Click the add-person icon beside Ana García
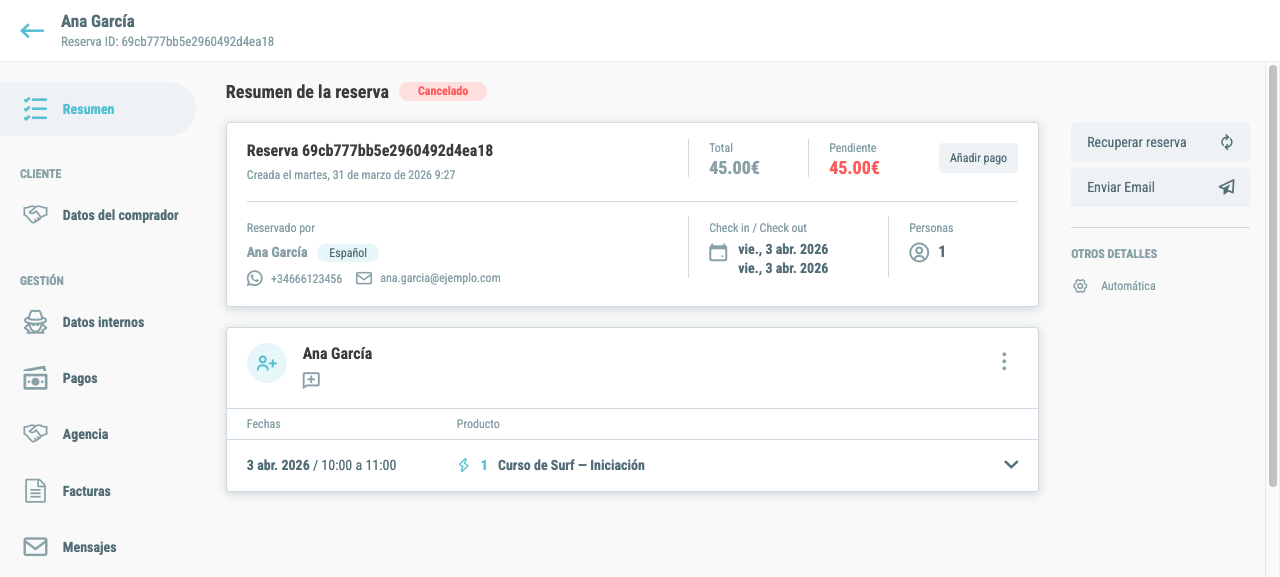The width and height of the screenshot is (1280, 577). [x=267, y=363]
